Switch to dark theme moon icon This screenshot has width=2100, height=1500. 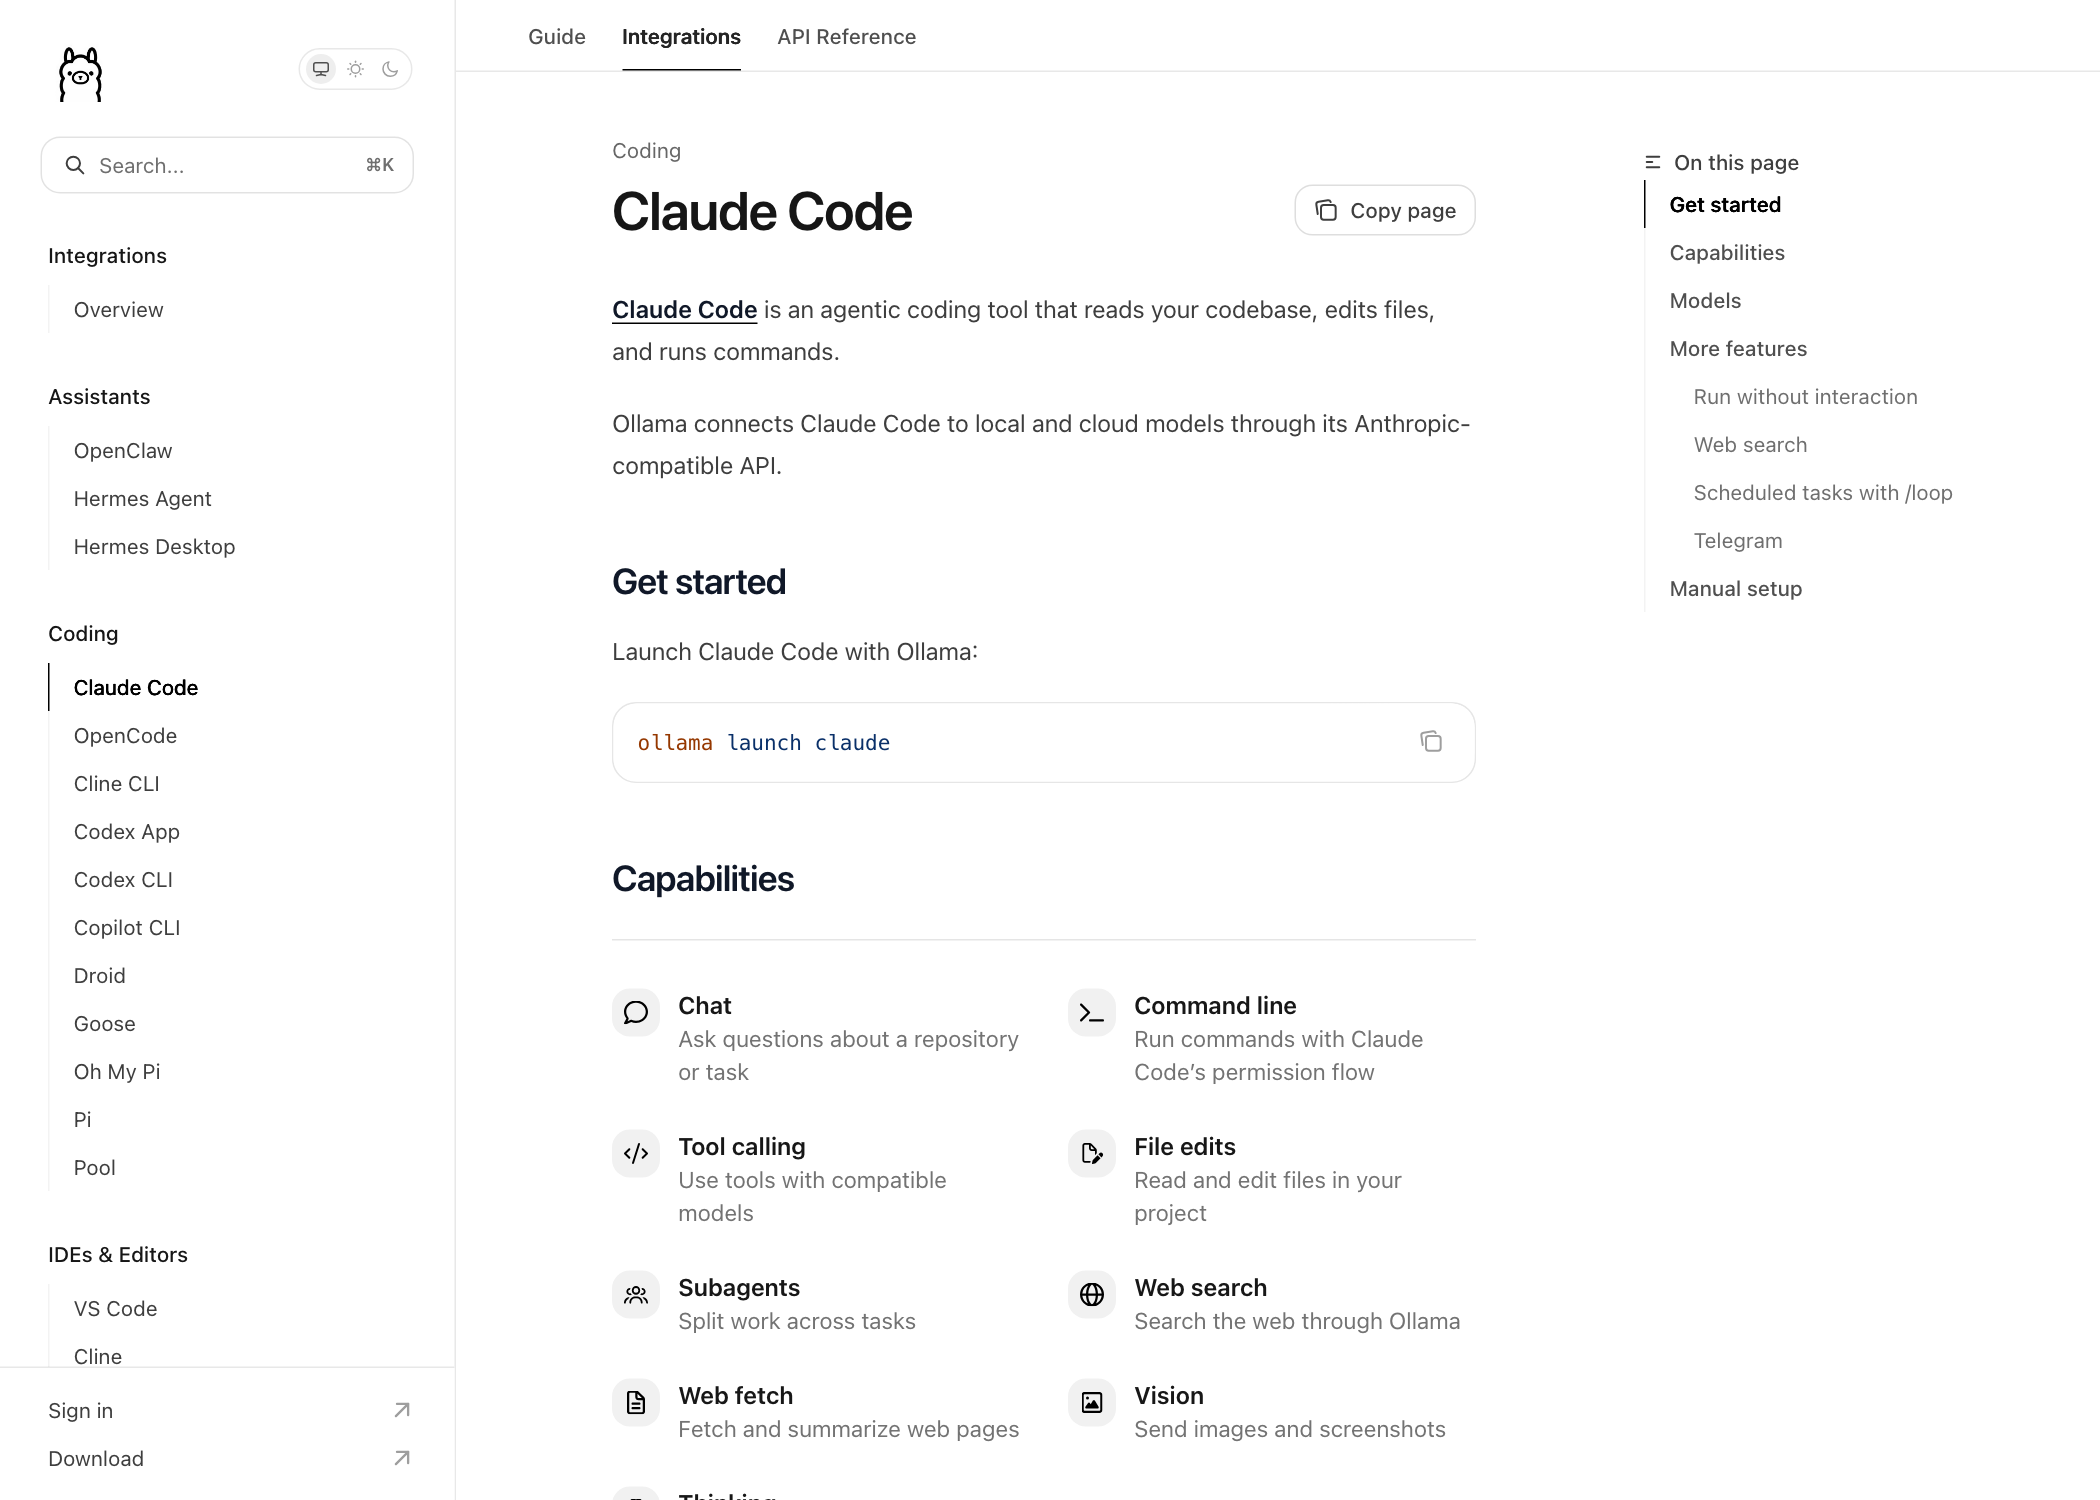tap(390, 69)
